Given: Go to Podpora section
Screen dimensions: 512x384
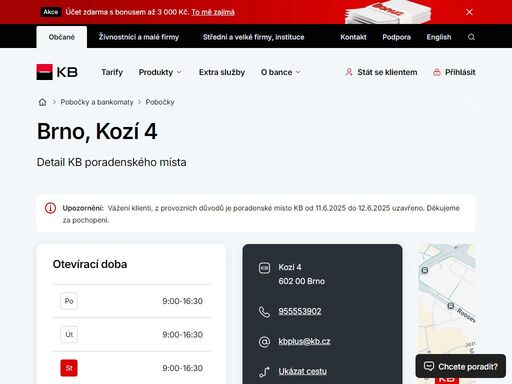Looking at the screenshot, I should [396, 37].
